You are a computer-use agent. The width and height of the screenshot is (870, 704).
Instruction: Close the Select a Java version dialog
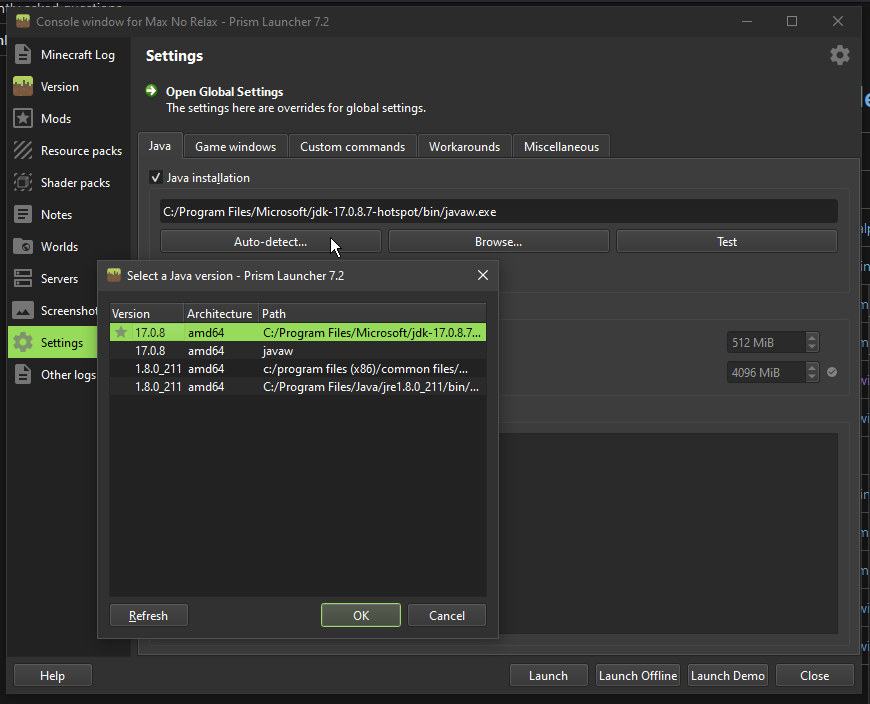[x=483, y=275]
